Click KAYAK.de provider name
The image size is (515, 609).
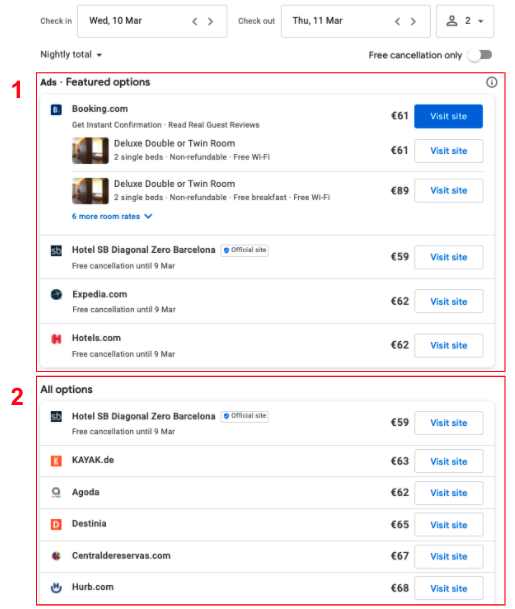tap(93, 460)
